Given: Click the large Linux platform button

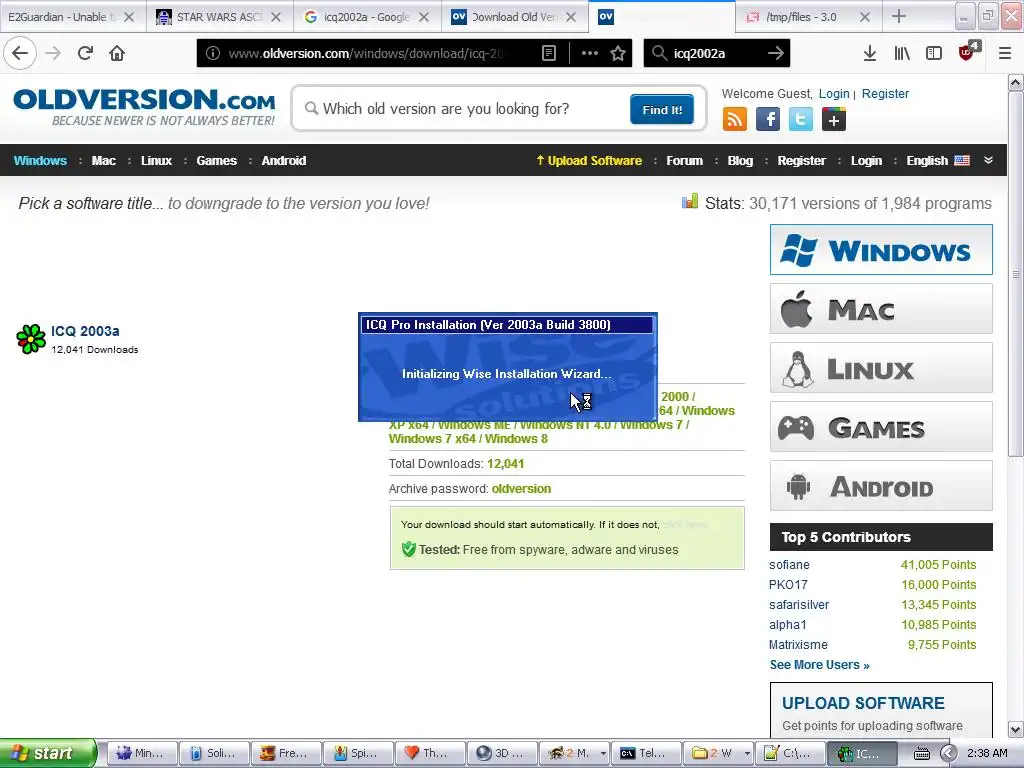Looking at the screenshot, I should (881, 368).
